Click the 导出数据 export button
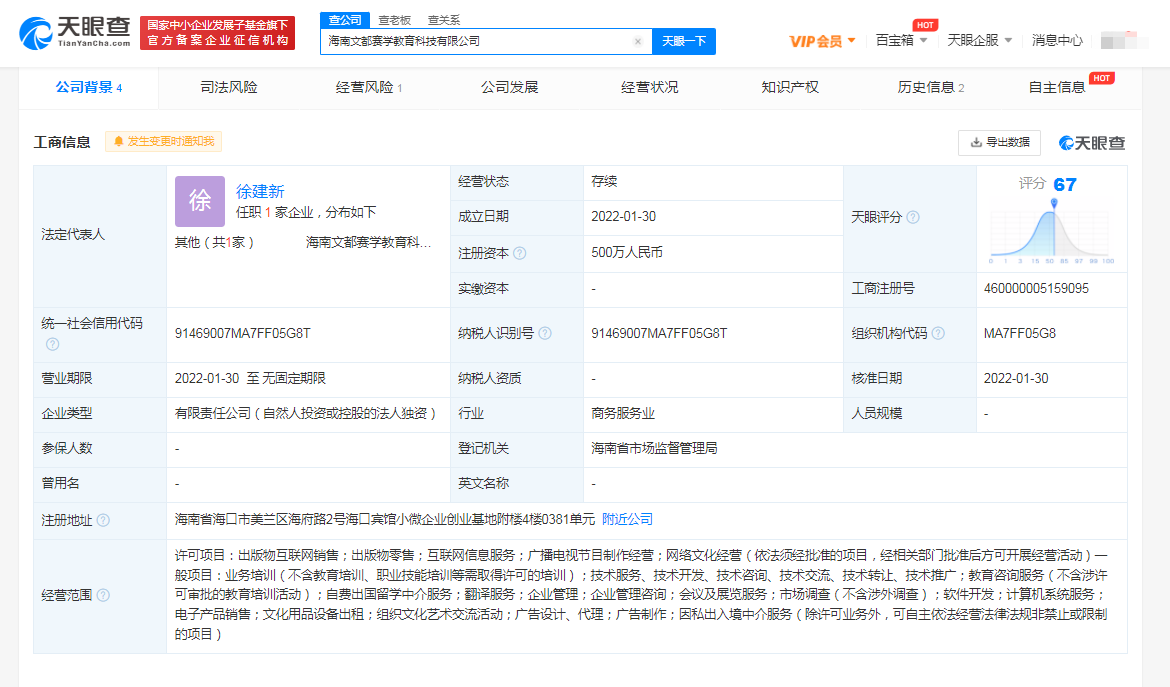The height and width of the screenshot is (687, 1170). (999, 143)
